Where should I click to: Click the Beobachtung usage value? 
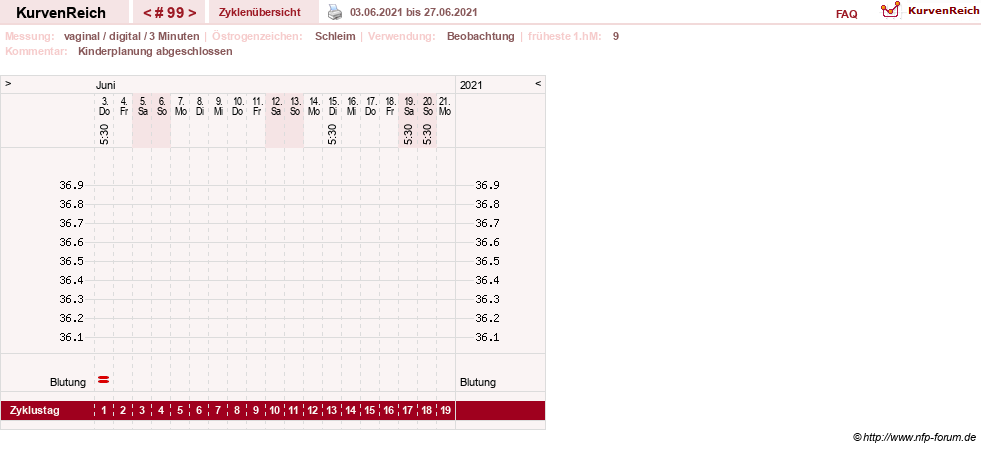480,36
